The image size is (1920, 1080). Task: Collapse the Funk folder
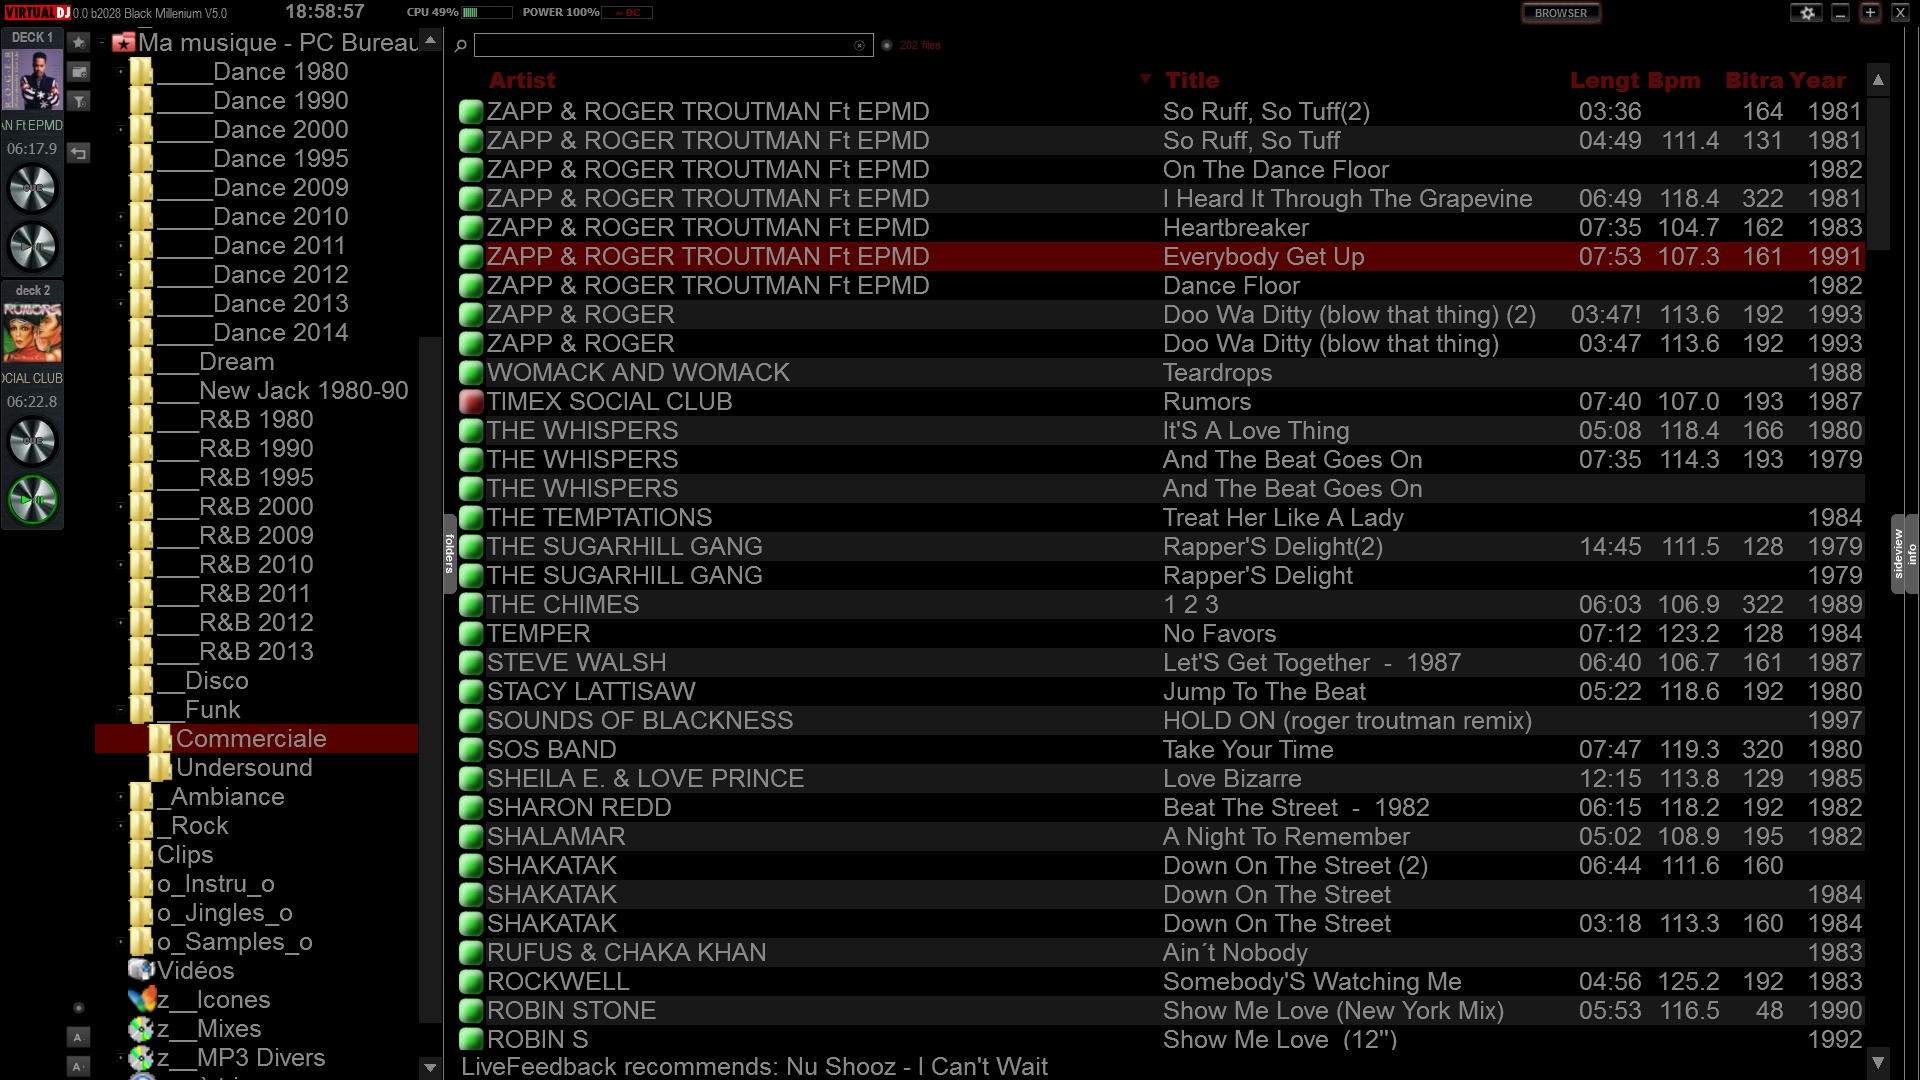(x=121, y=710)
